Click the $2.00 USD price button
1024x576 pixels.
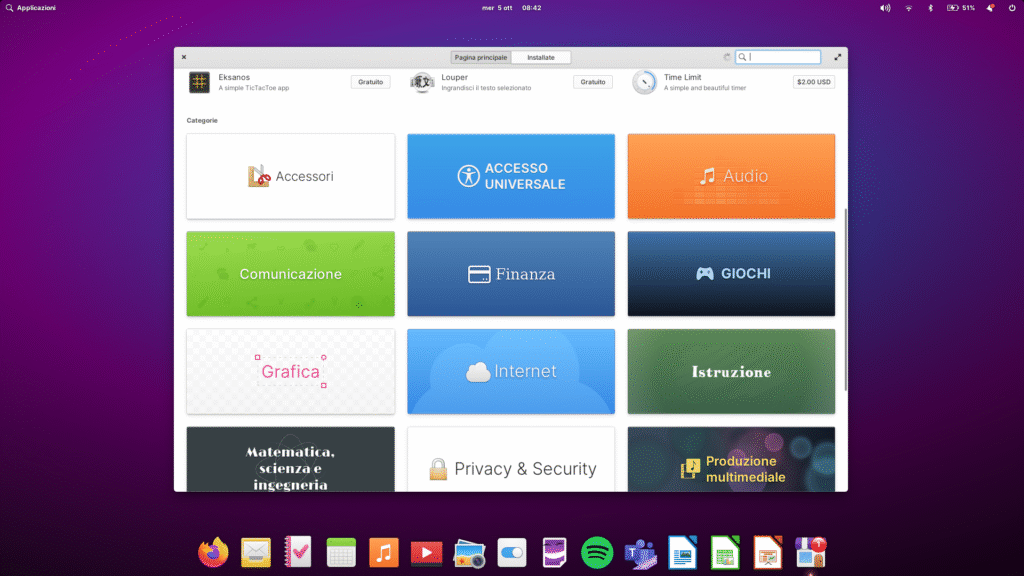[x=814, y=82]
